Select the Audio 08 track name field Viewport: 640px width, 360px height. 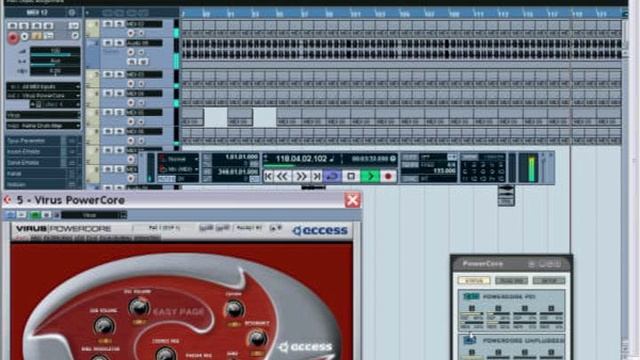click(144, 43)
